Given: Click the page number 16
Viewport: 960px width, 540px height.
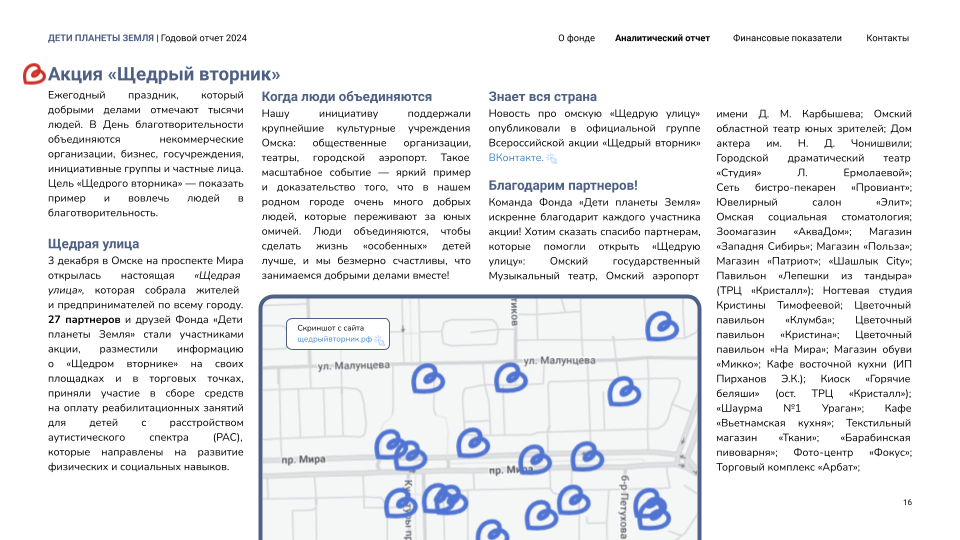Looking at the screenshot, I should click(907, 502).
